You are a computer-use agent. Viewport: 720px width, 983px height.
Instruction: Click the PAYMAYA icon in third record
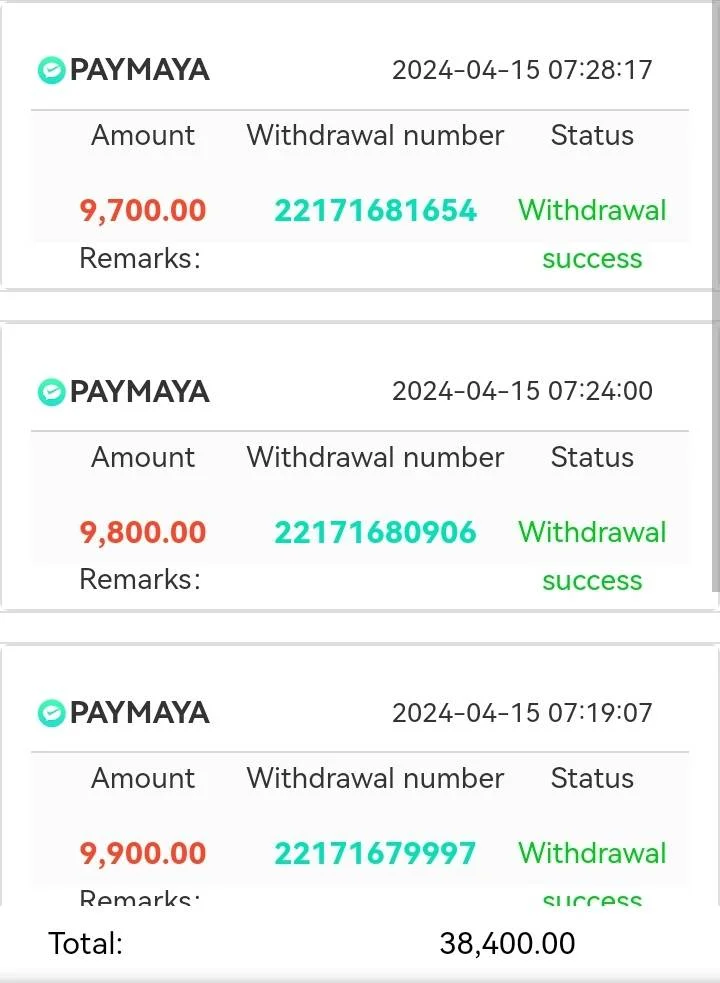[x=51, y=713]
